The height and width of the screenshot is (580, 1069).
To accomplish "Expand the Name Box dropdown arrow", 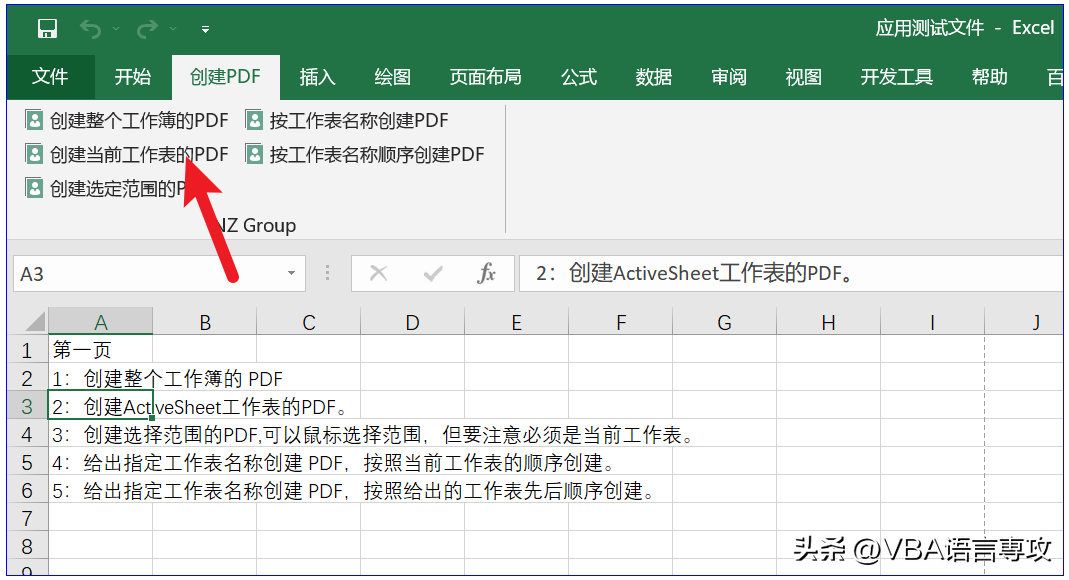I will point(291,273).
